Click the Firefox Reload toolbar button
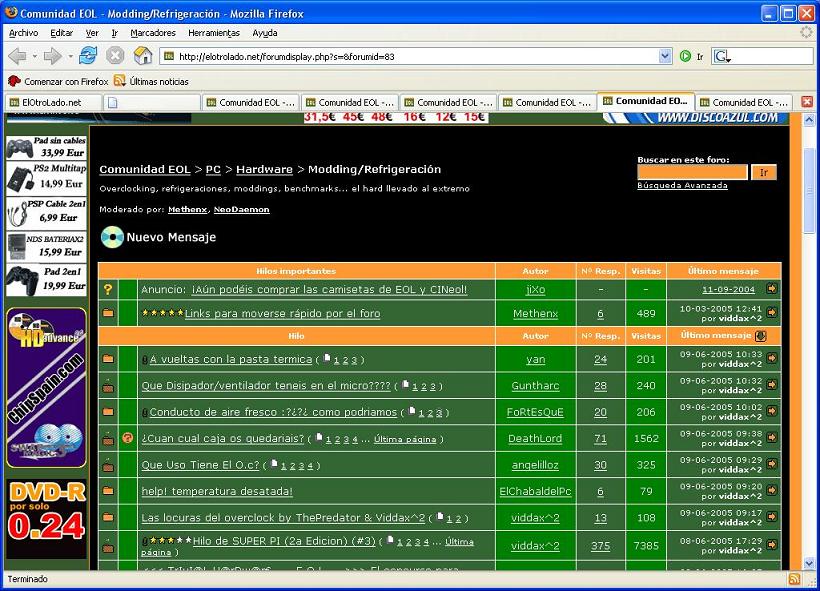820x591 pixels. pyautogui.click(x=88, y=56)
